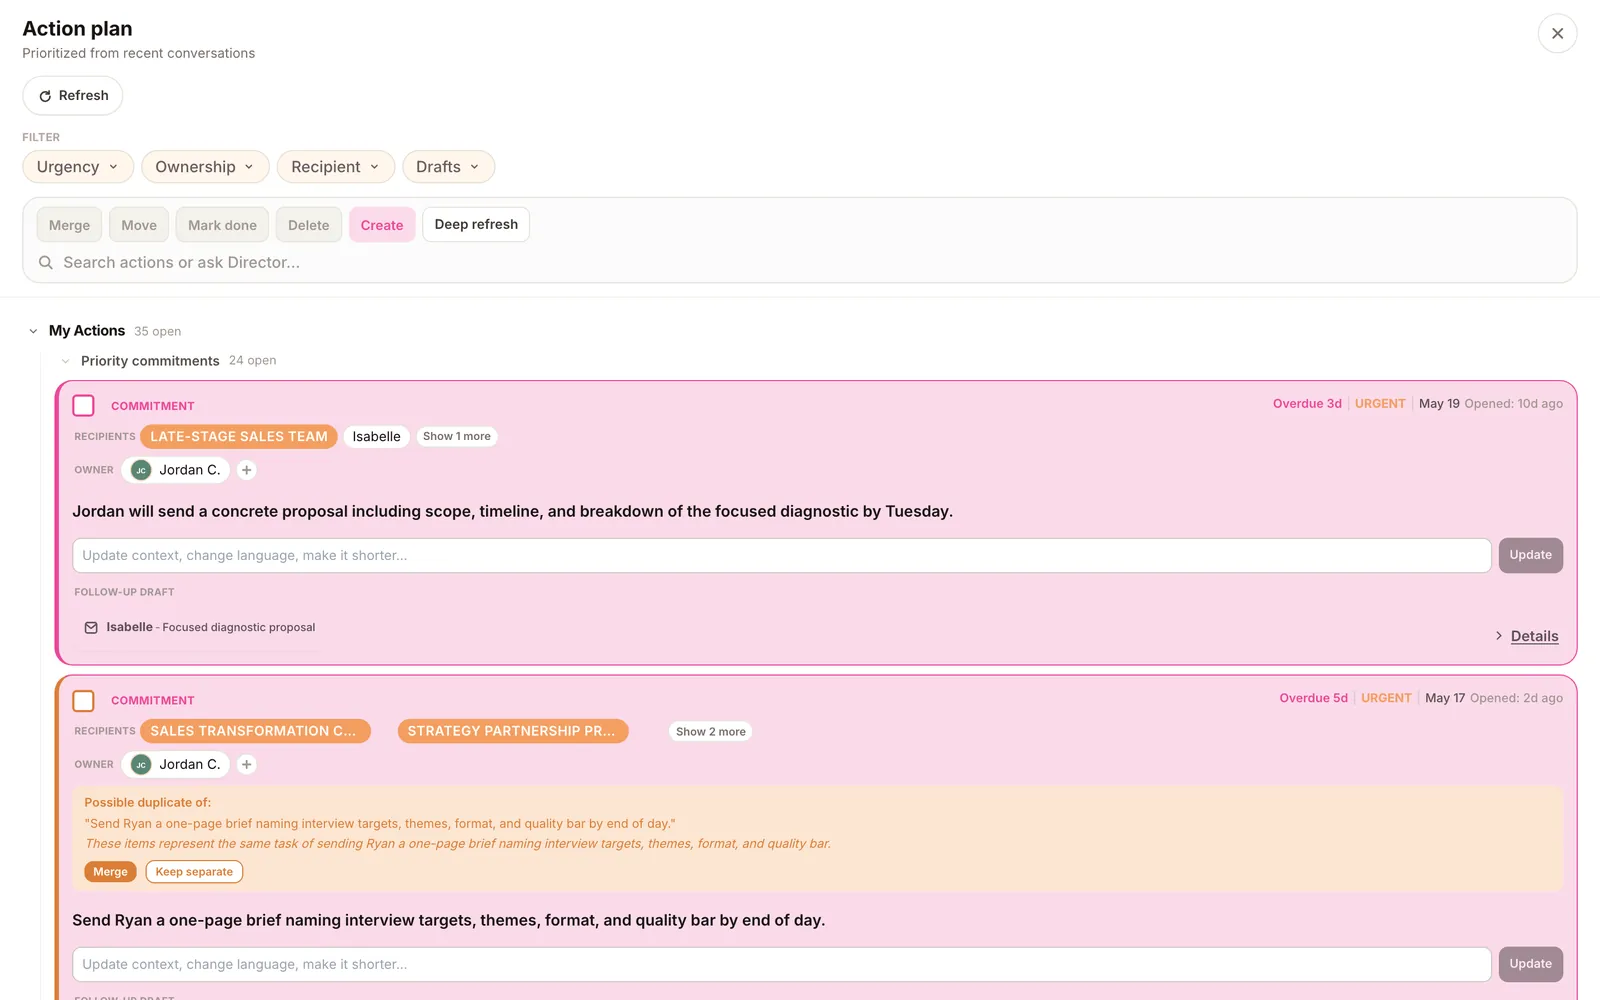
Task: Click Keep separate in duplicate notice
Action: tap(194, 872)
